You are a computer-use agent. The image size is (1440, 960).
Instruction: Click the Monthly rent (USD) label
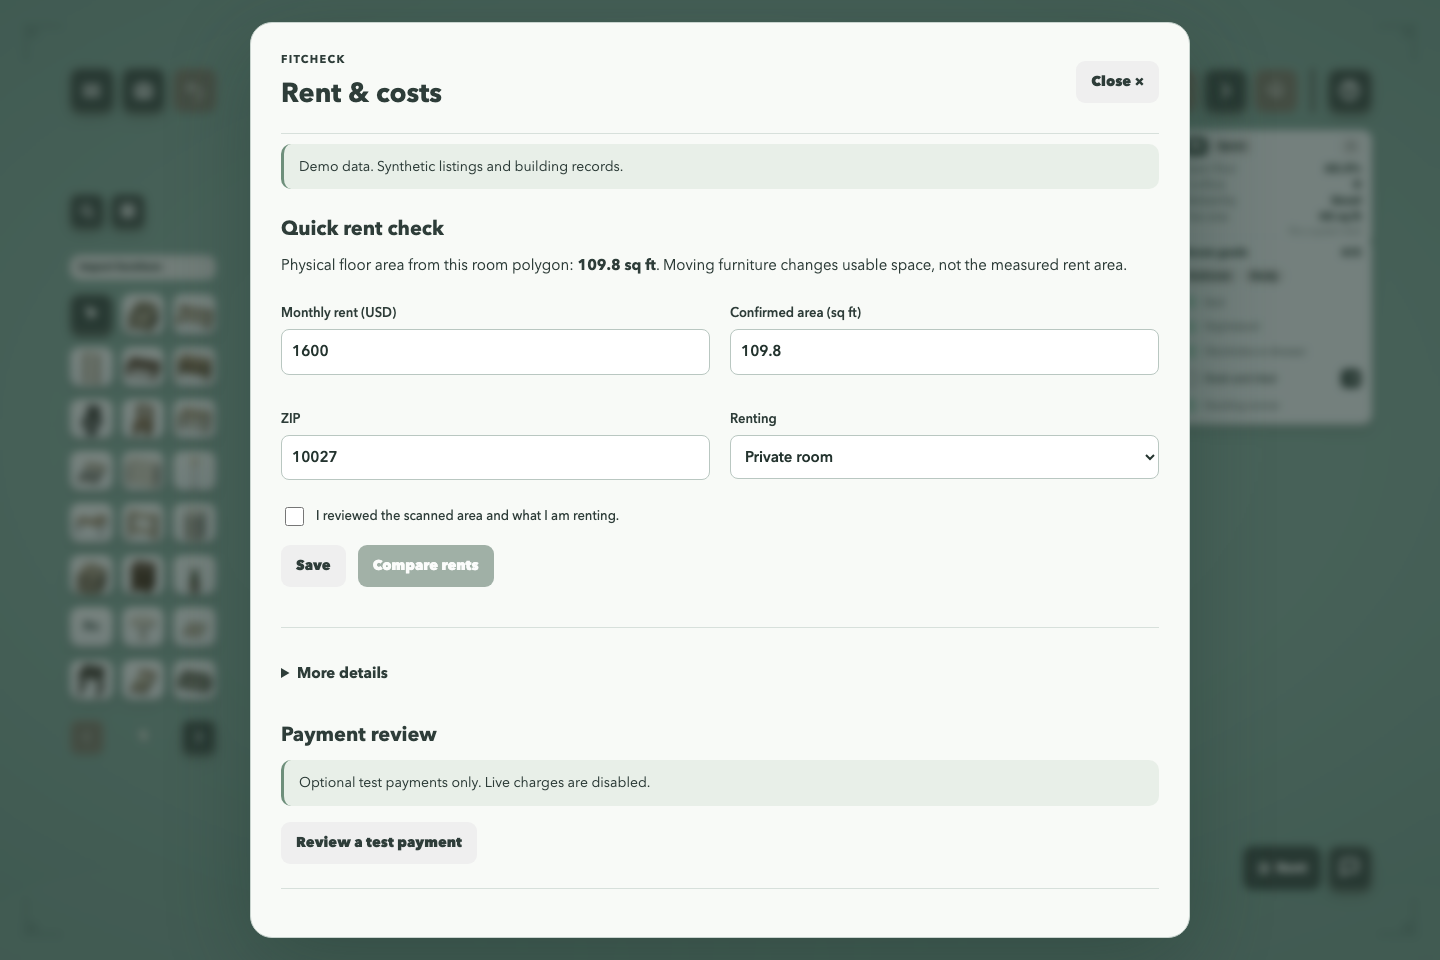[x=339, y=312]
